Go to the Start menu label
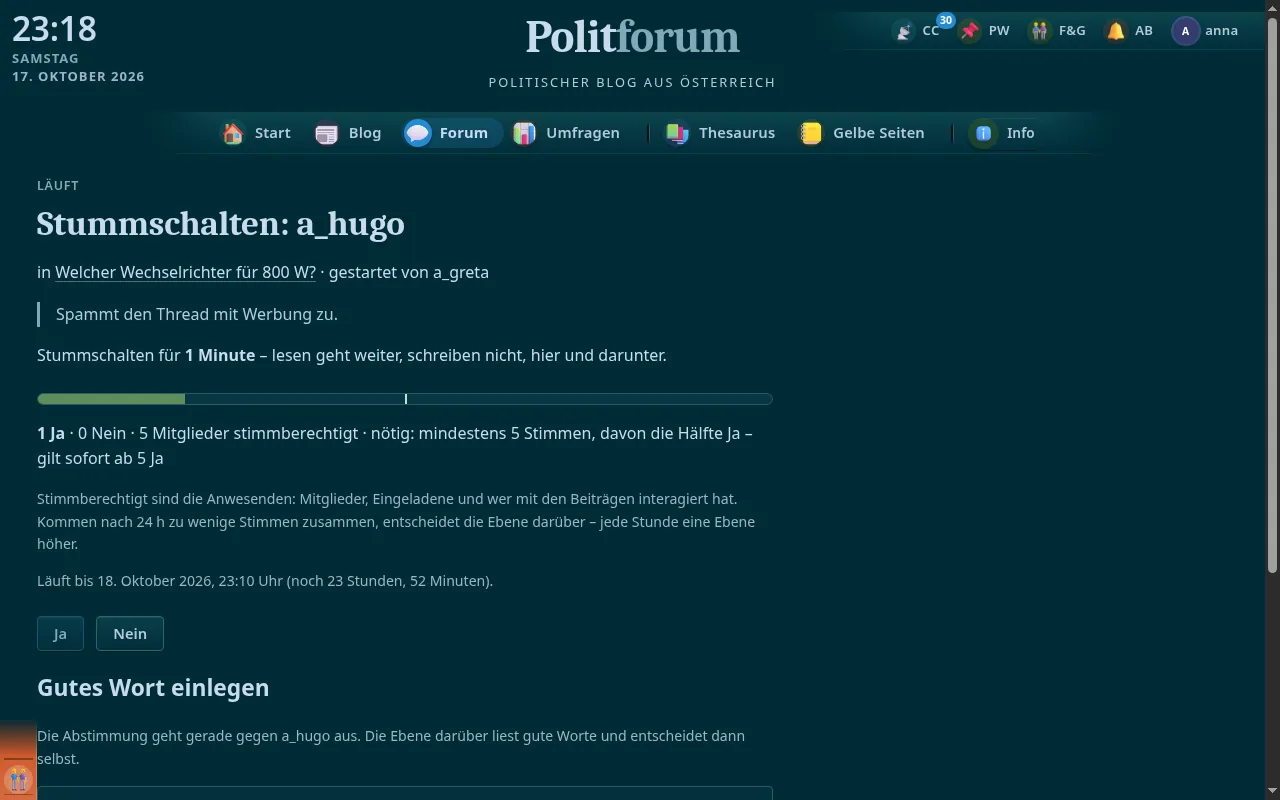The image size is (1280, 800). 273,133
